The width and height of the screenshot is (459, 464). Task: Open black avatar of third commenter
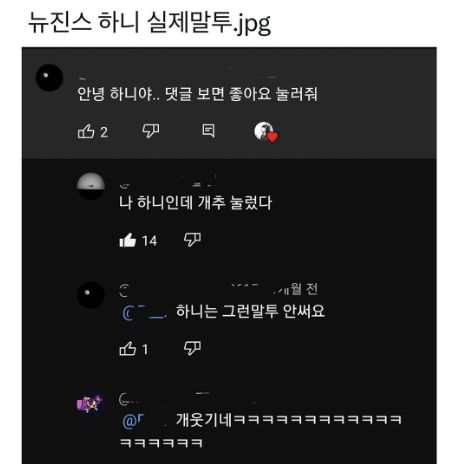91,295
